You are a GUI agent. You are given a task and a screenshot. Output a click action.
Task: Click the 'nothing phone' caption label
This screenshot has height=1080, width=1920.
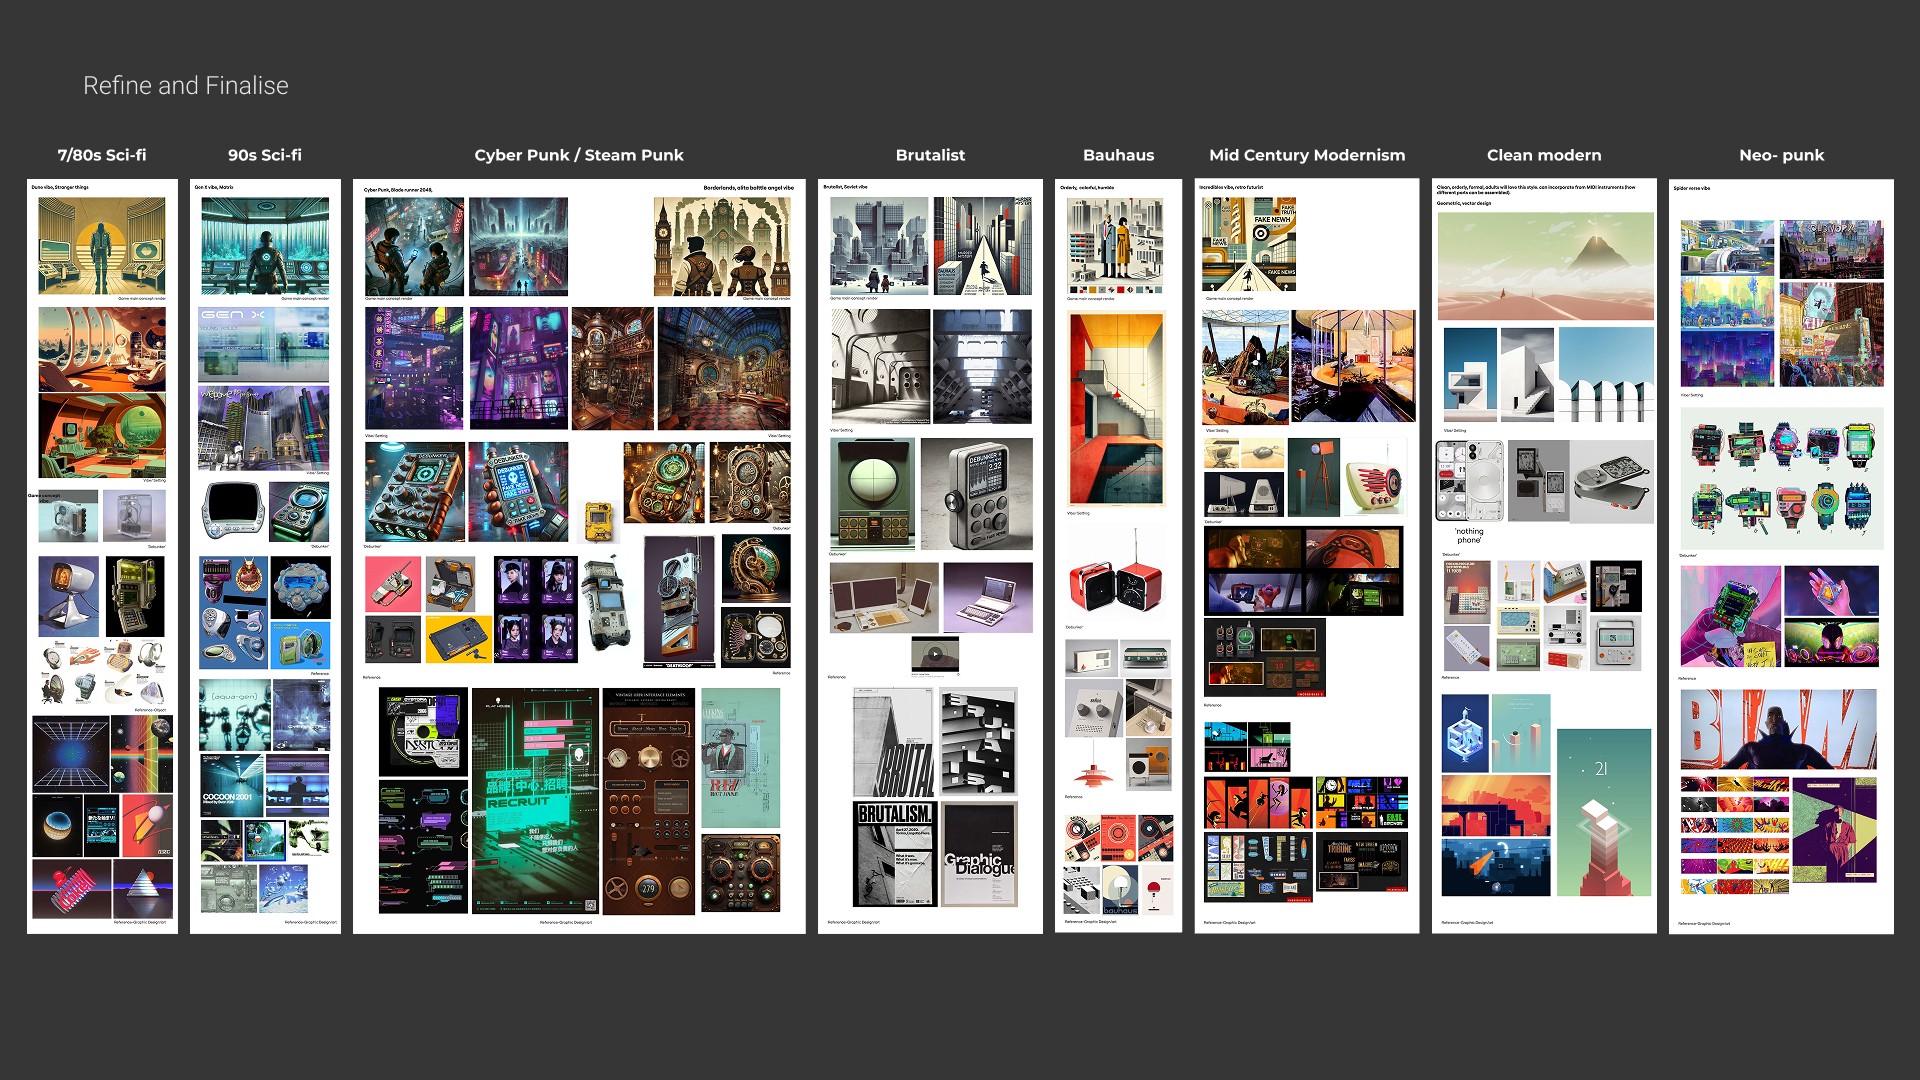point(1468,536)
